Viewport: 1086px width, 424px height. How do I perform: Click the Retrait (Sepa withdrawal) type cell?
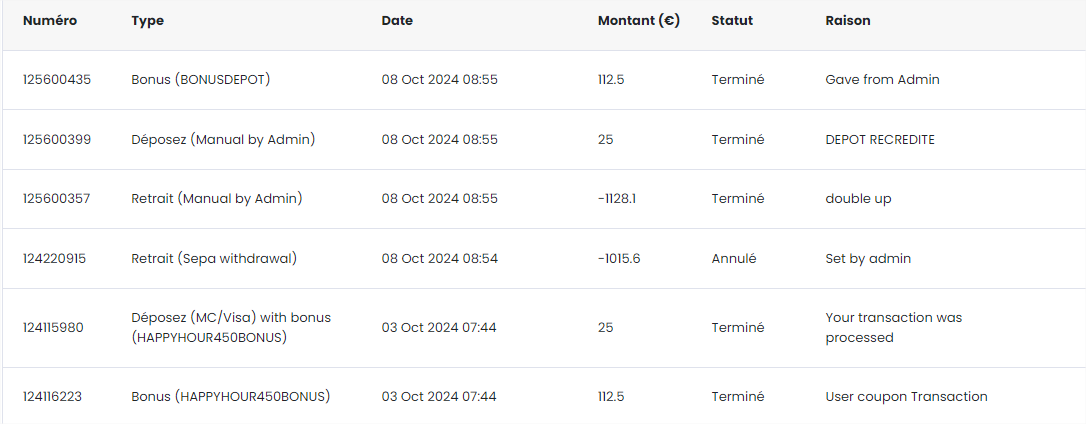[x=214, y=259]
